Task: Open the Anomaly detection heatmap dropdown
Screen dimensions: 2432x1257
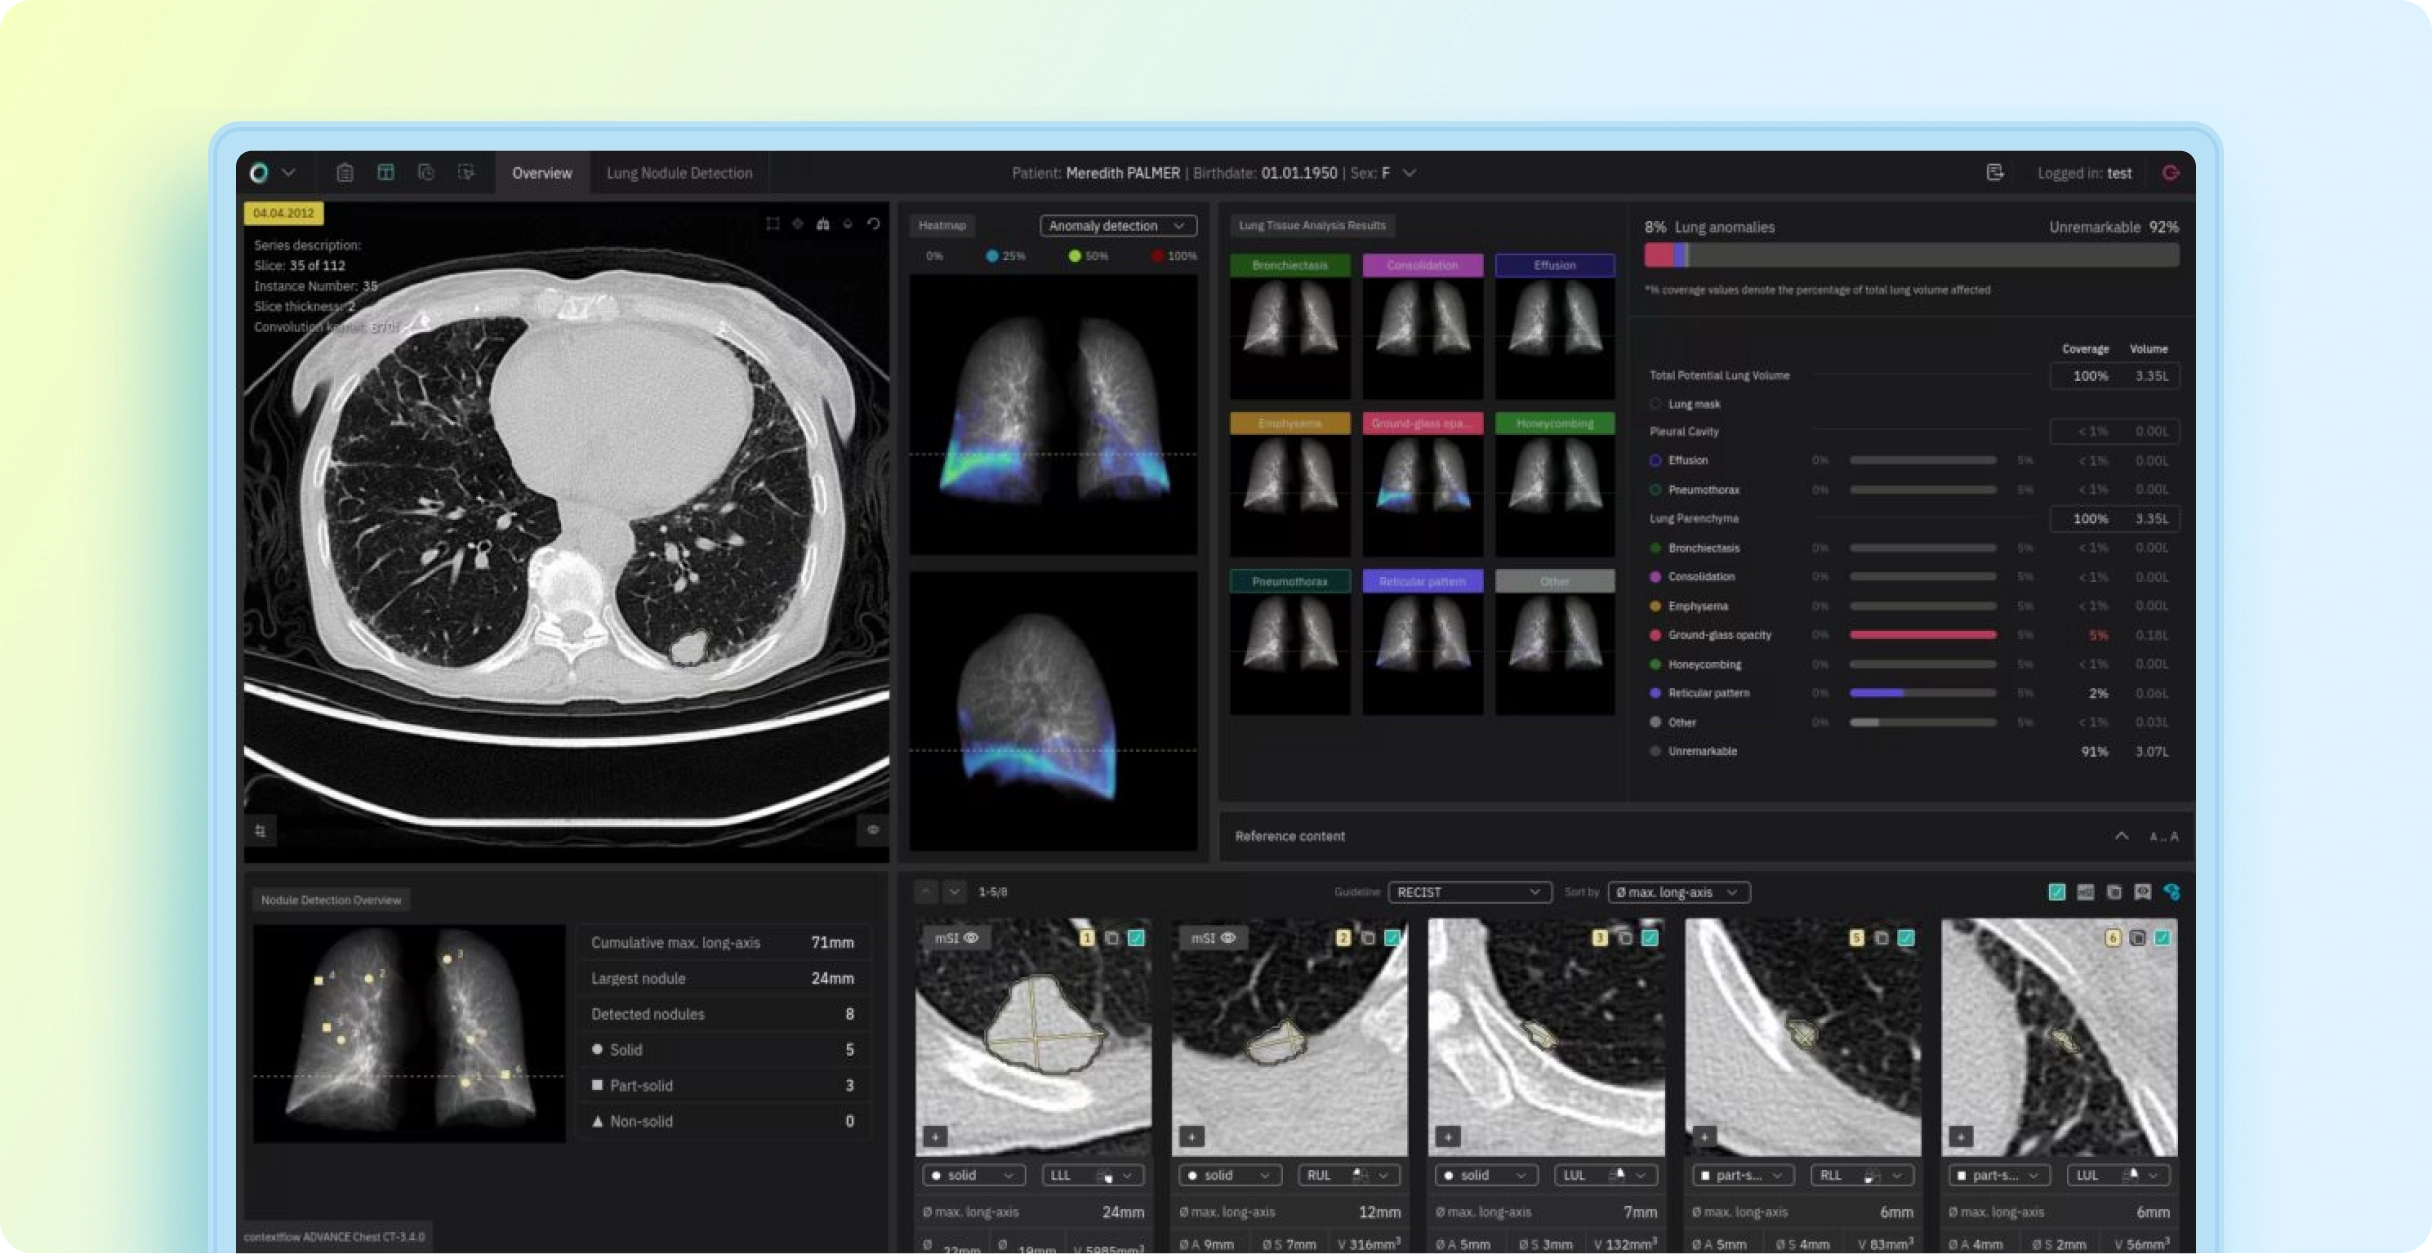Action: point(1118,226)
